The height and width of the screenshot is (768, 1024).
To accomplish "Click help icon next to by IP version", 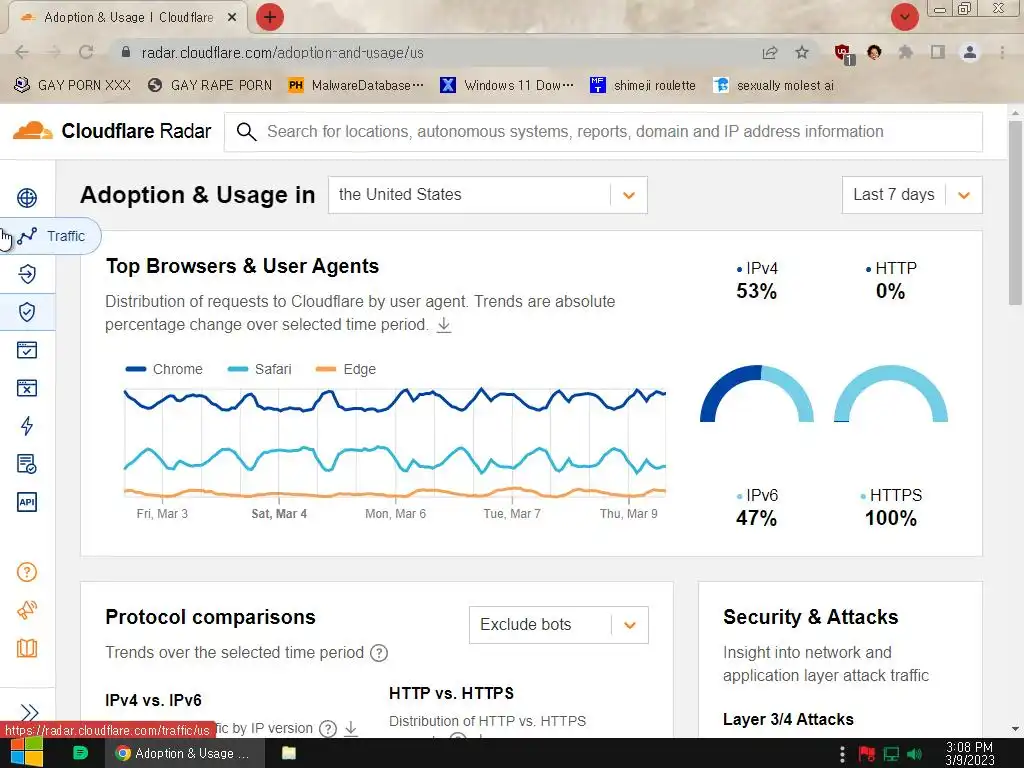I will [328, 728].
